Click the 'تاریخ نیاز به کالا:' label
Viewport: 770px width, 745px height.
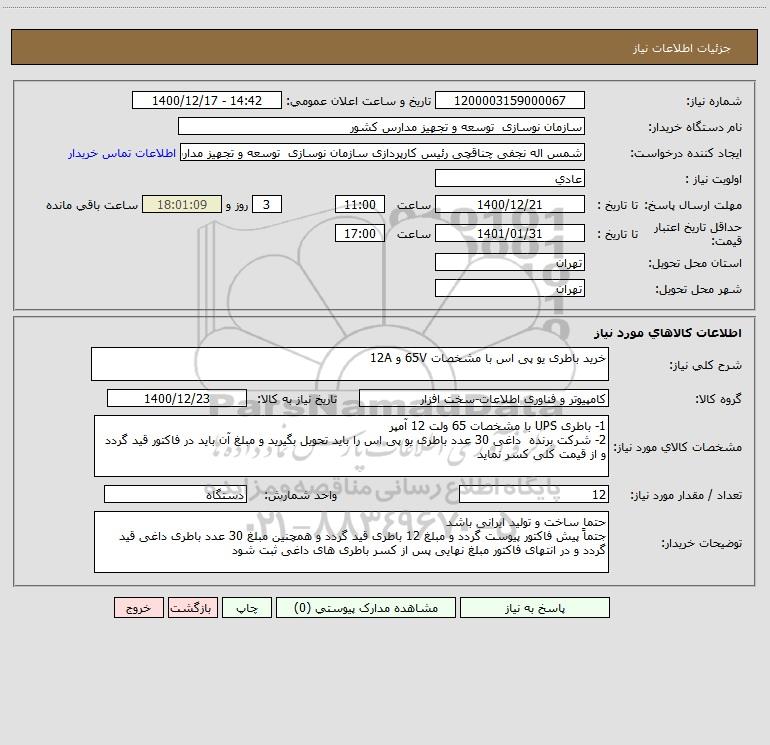297,399
